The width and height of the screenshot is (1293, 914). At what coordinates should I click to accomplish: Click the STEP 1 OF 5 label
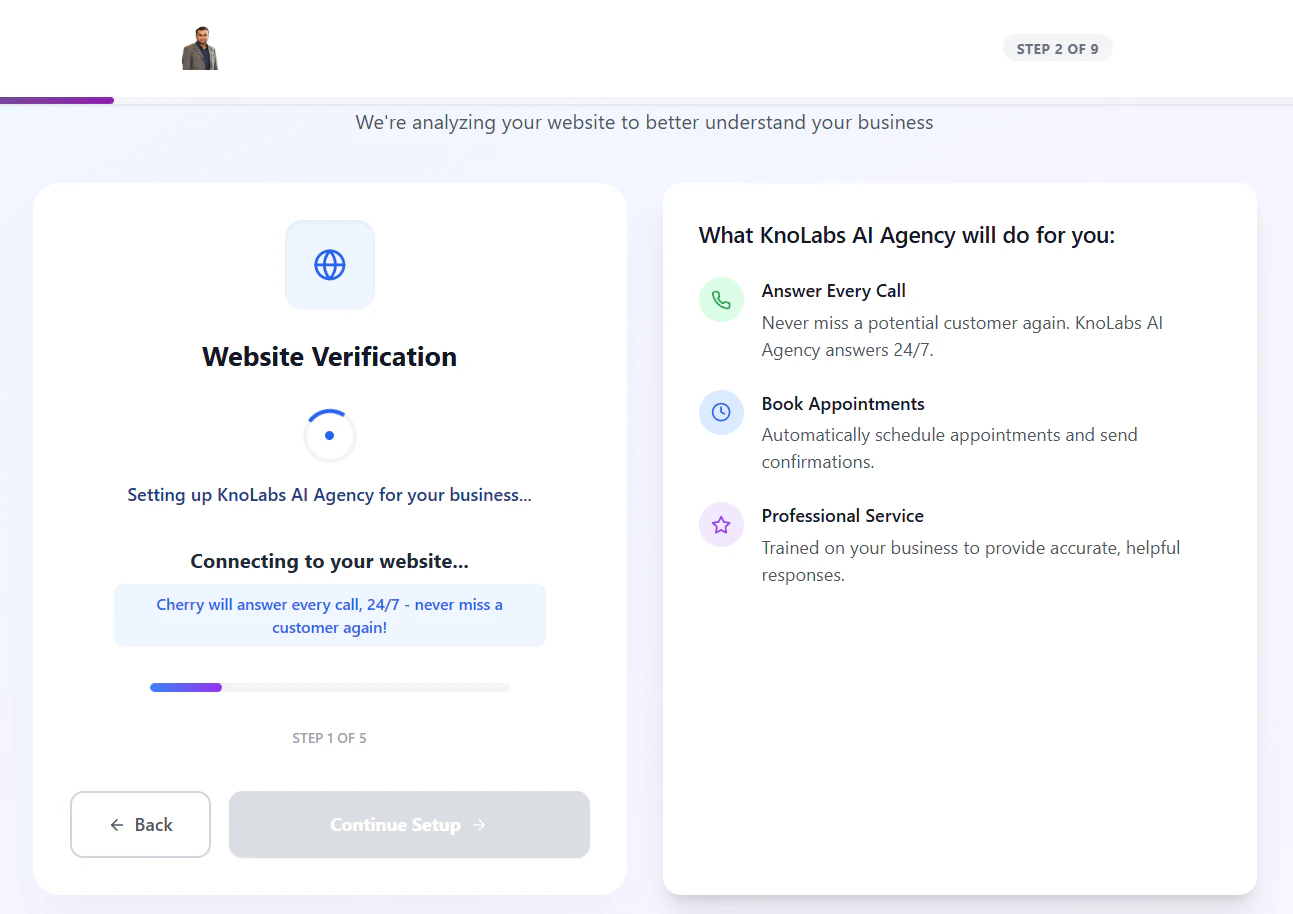329,738
